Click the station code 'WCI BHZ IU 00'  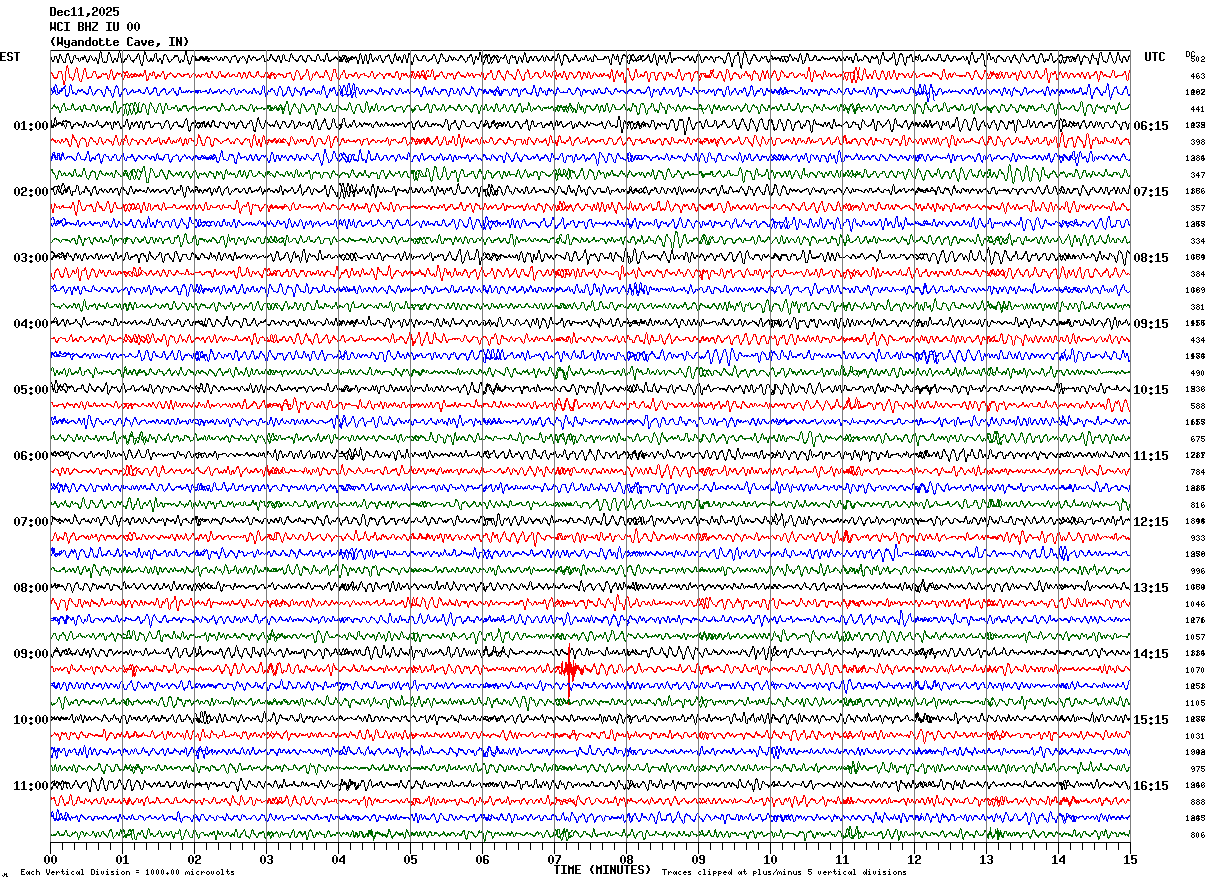(x=95, y=27)
